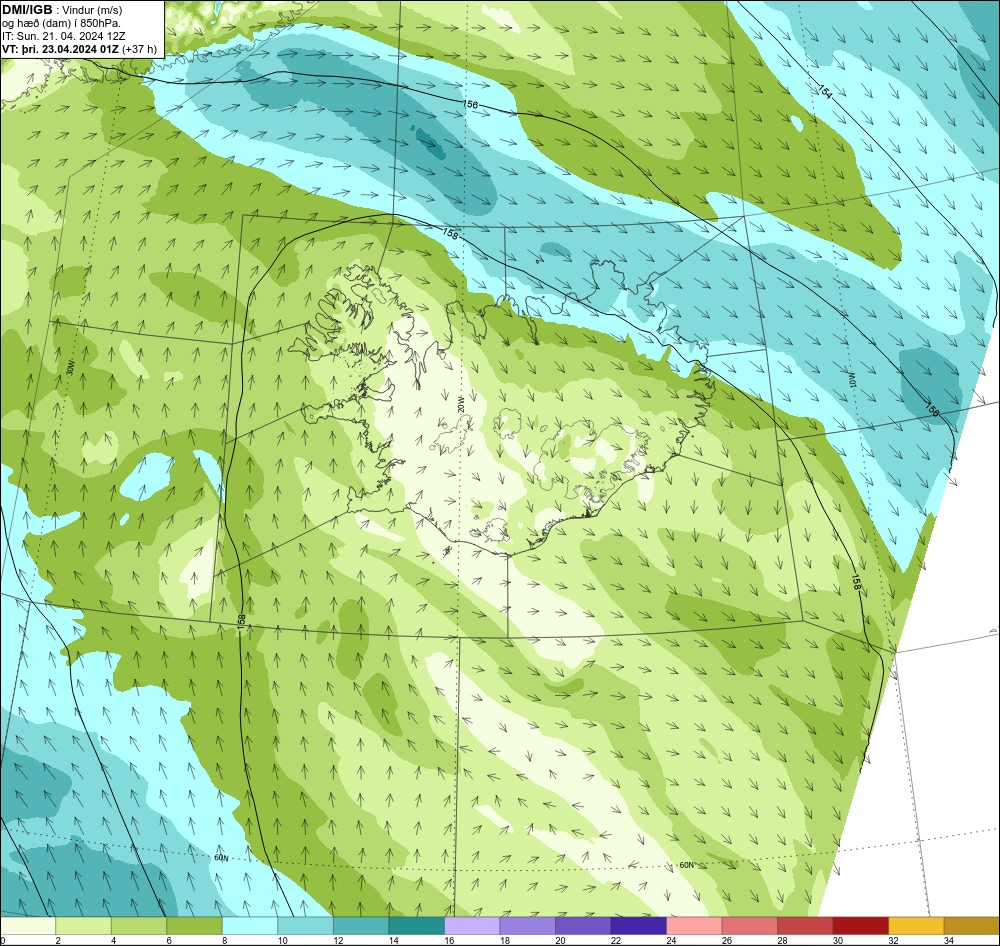The width and height of the screenshot is (1000, 946).
Task: Click legend scale value "26"
Action: [x=726, y=940]
